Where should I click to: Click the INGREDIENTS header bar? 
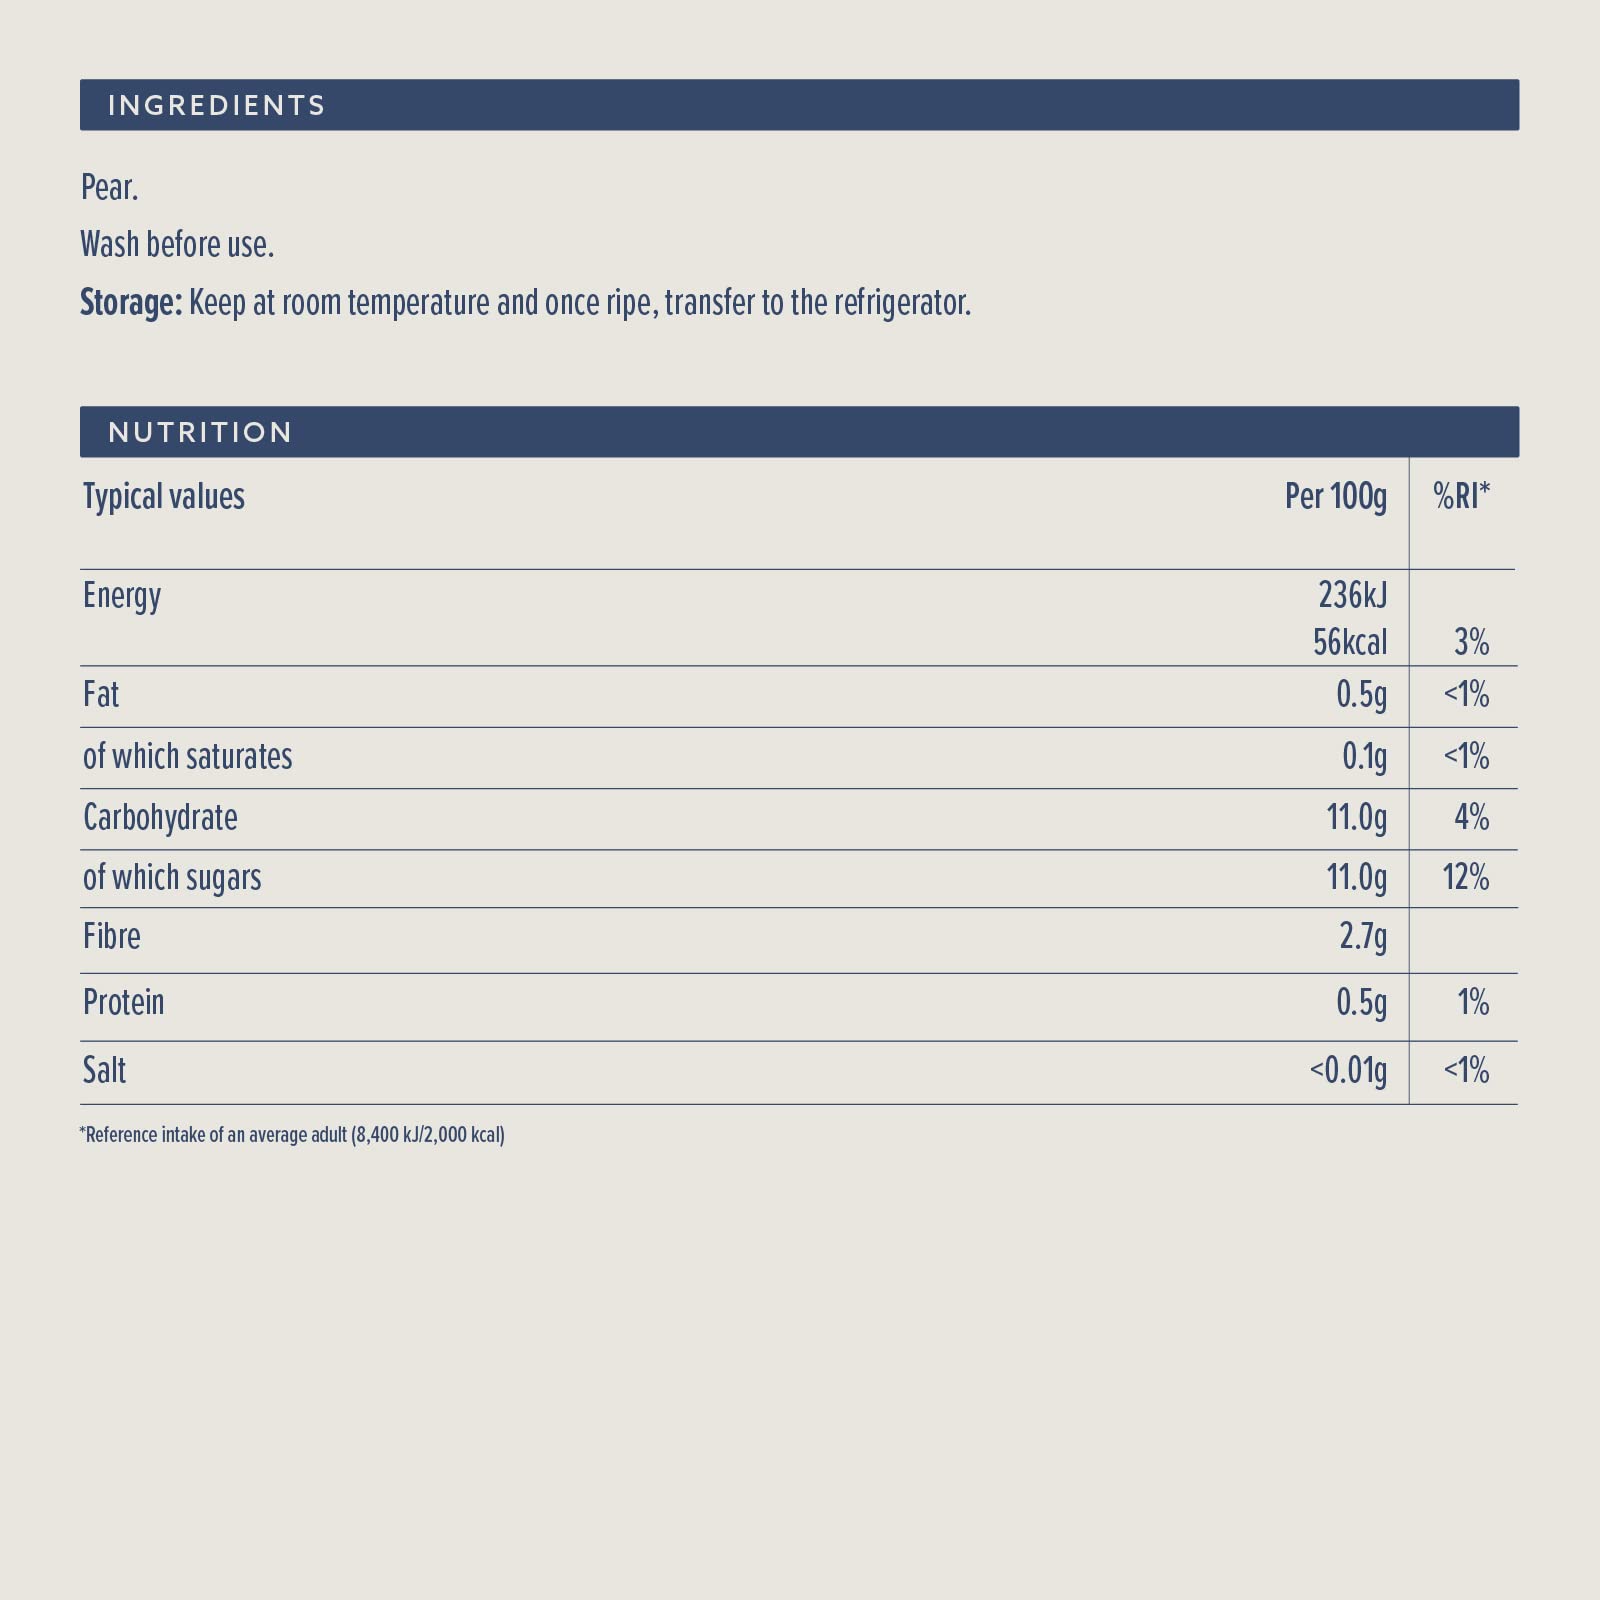click(798, 105)
